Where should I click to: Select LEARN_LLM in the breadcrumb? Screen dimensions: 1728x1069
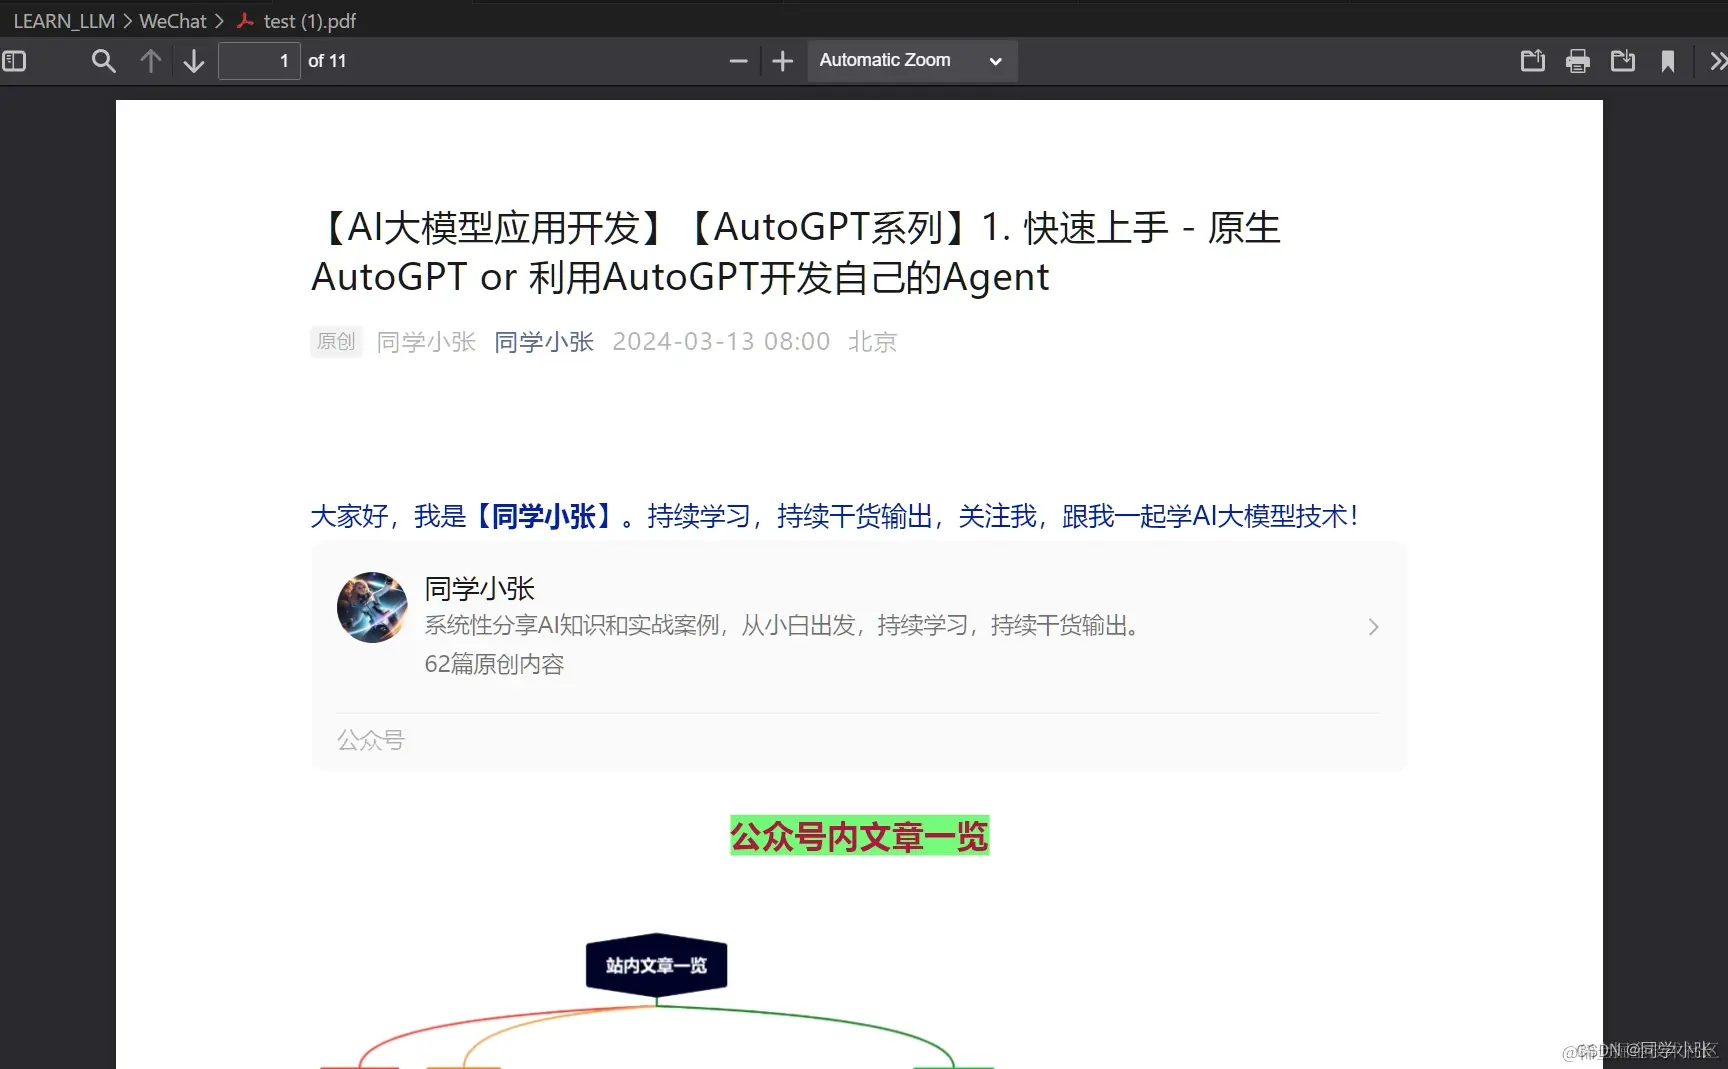click(x=64, y=21)
